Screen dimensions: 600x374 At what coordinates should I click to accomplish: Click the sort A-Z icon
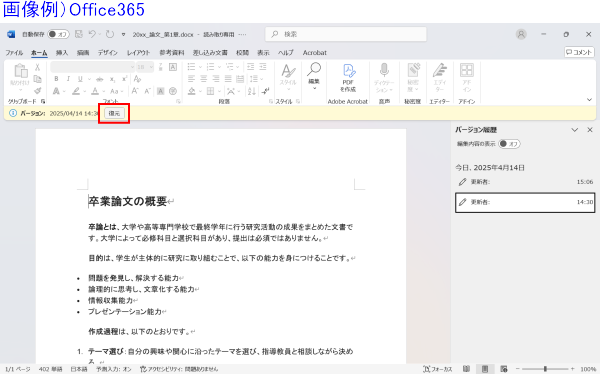pyautogui.click(x=251, y=91)
